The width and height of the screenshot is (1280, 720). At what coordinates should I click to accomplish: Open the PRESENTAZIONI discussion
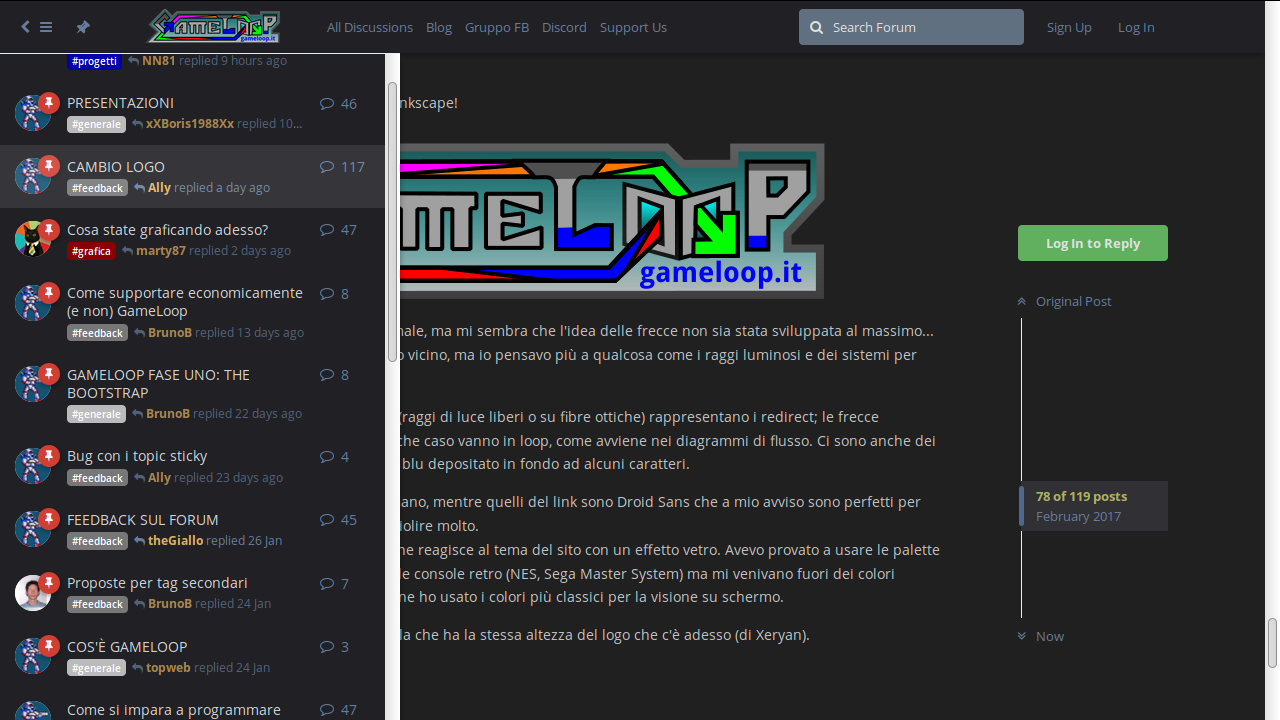[x=120, y=103]
